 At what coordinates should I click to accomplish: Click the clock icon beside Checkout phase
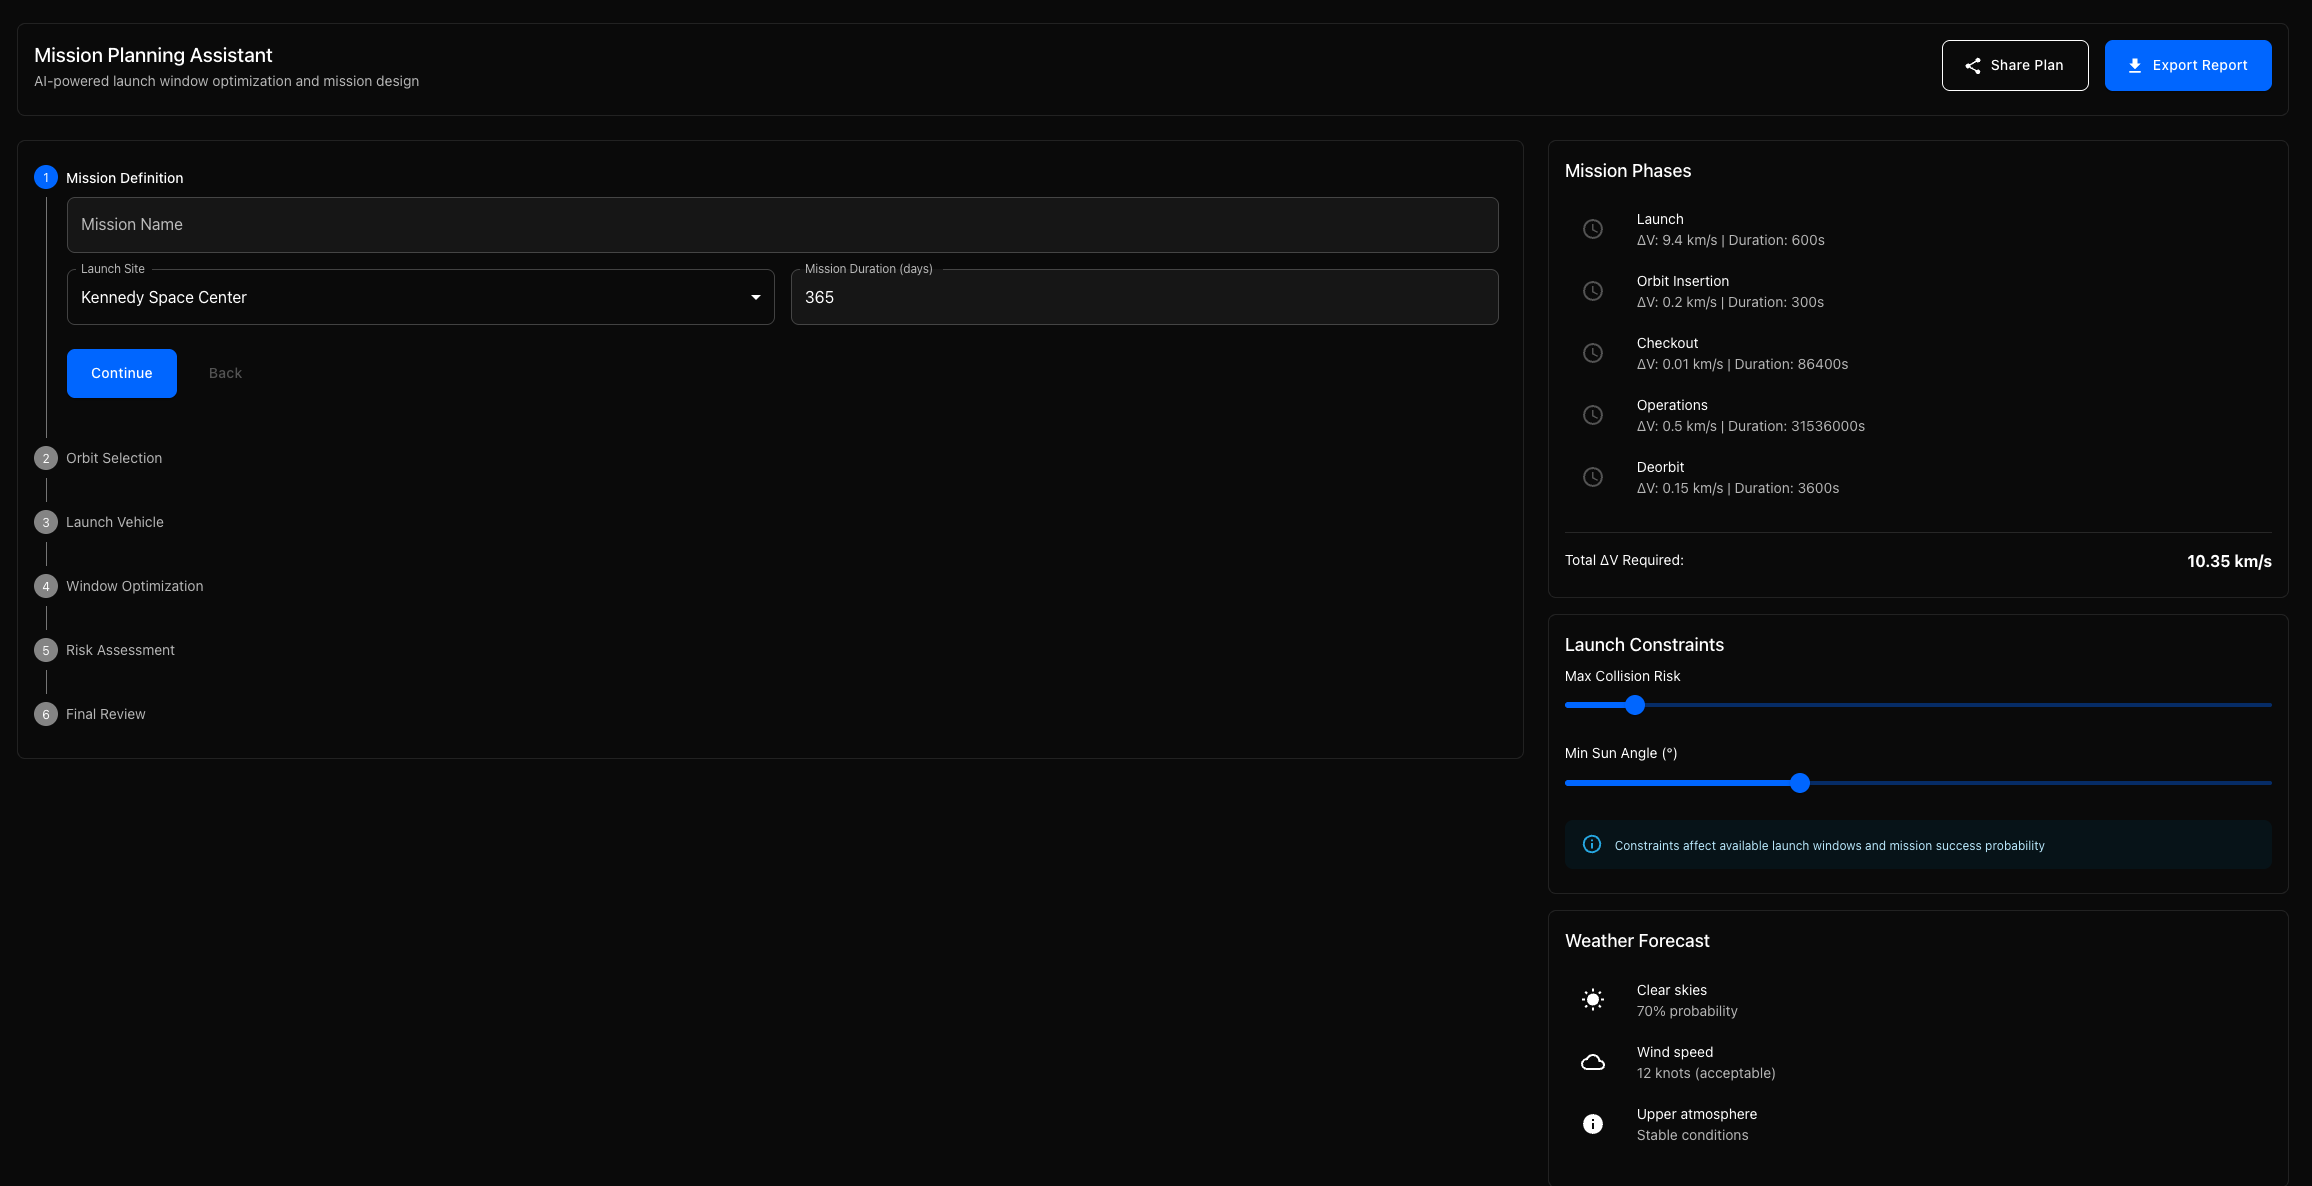click(x=1593, y=353)
